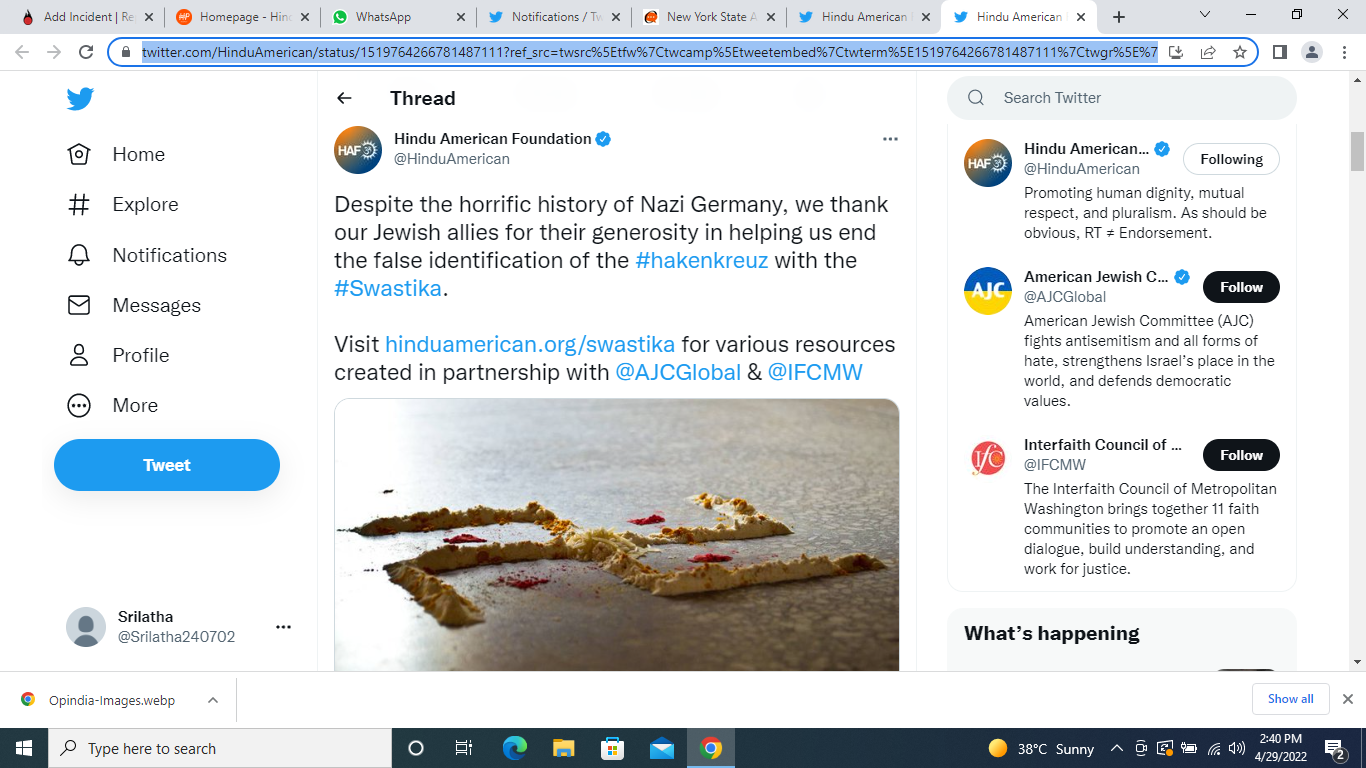
Task: Click the blue Tweet button
Action: (167, 465)
